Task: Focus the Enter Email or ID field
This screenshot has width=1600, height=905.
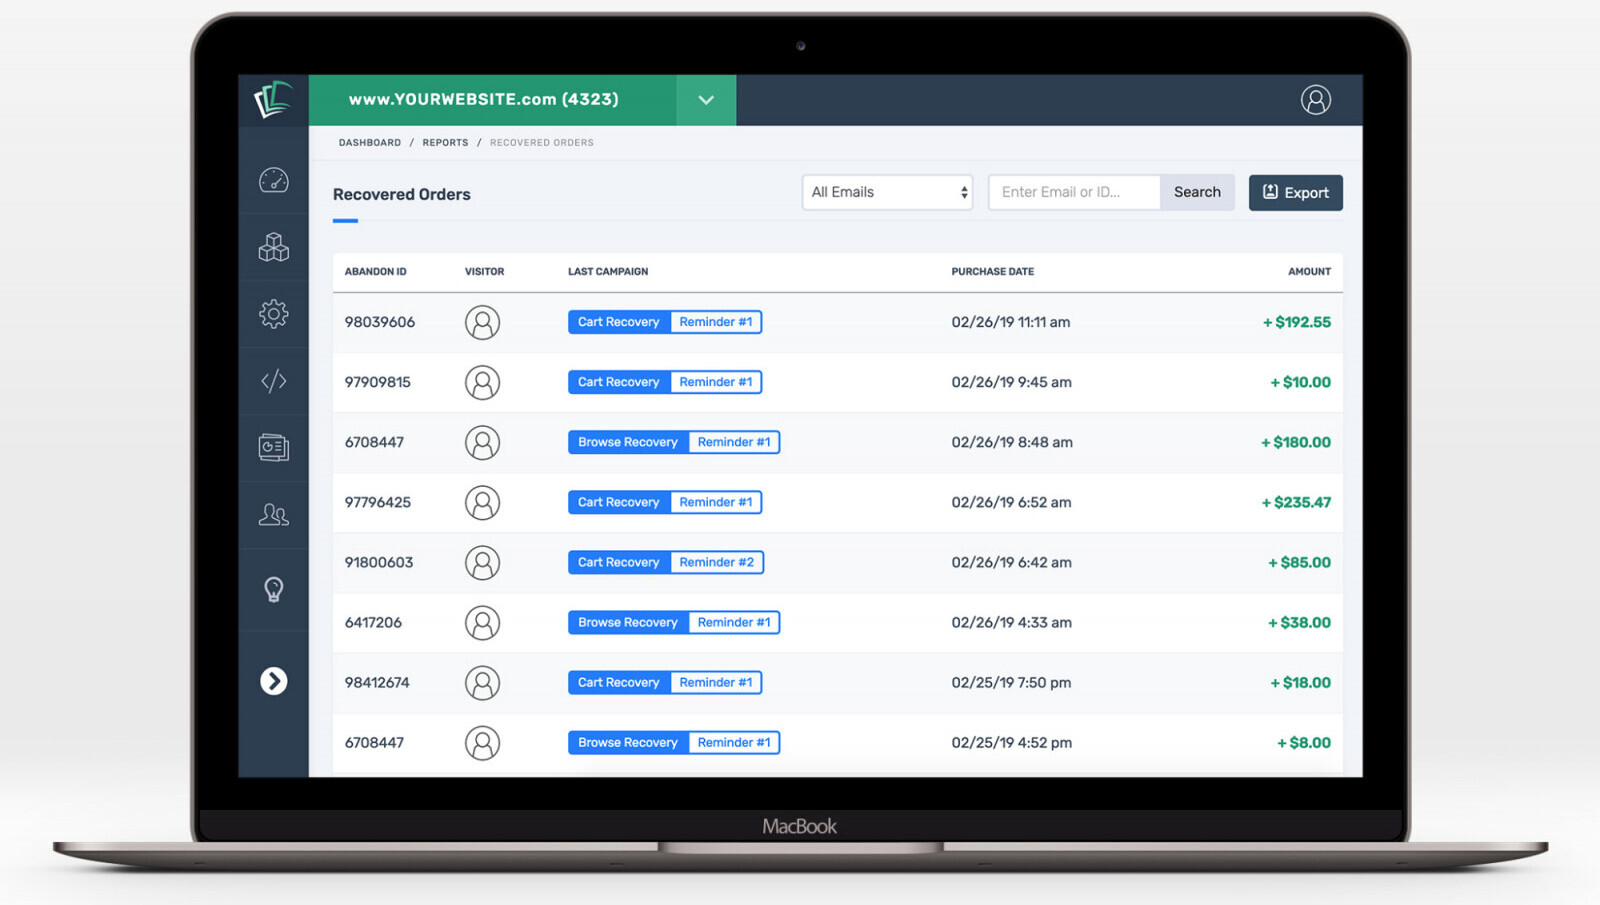Action: [x=1074, y=192]
